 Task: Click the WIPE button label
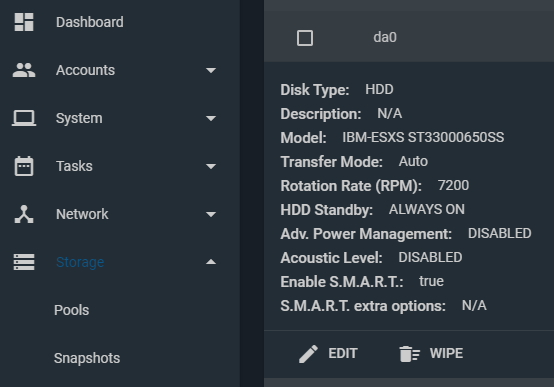pos(446,353)
